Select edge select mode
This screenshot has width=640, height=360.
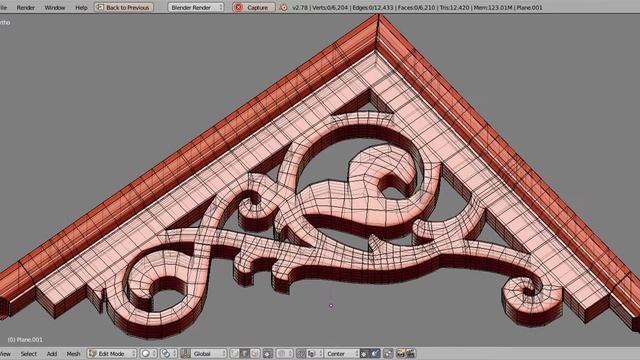244,353
